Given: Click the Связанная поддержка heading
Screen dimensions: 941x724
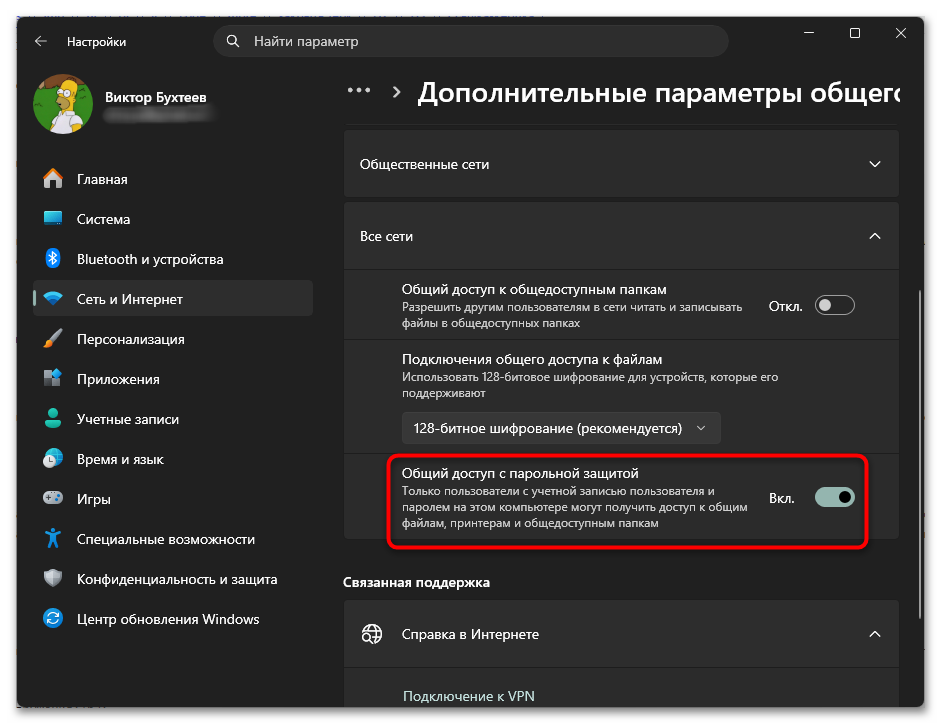Looking at the screenshot, I should [416, 582].
